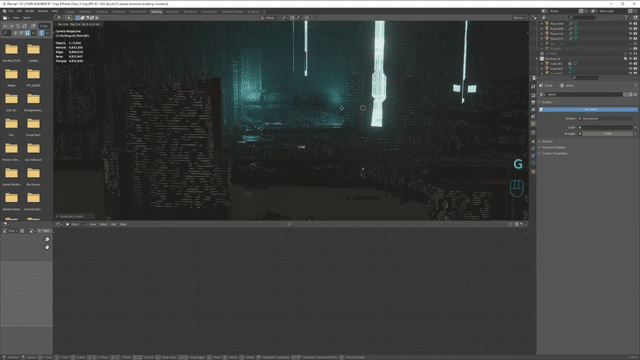The height and width of the screenshot is (360, 640).
Task: Open the node editor Object type dropdown
Action: (76, 224)
